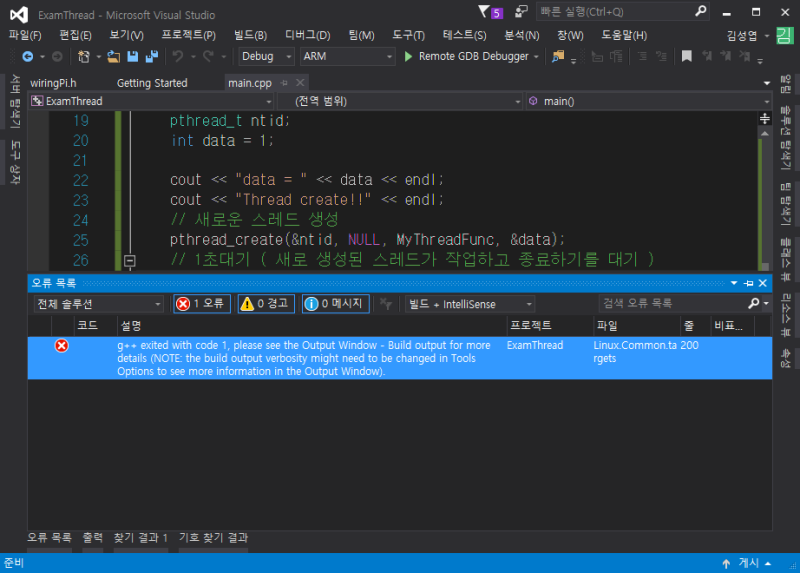Click the red error icon in error row
Image resolution: width=800 pixels, height=573 pixels.
pyautogui.click(x=61, y=346)
